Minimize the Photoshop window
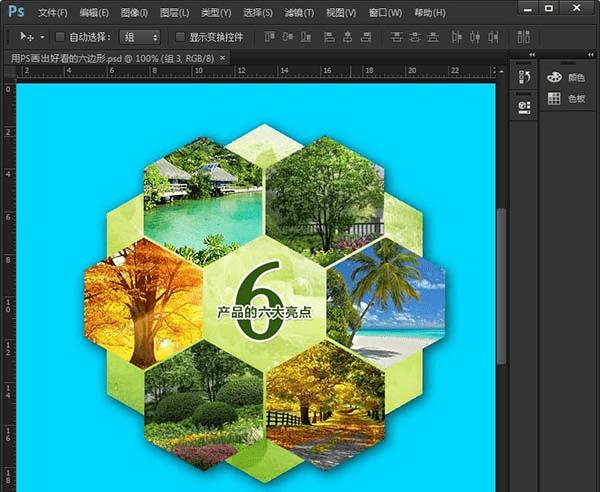 pos(528,8)
